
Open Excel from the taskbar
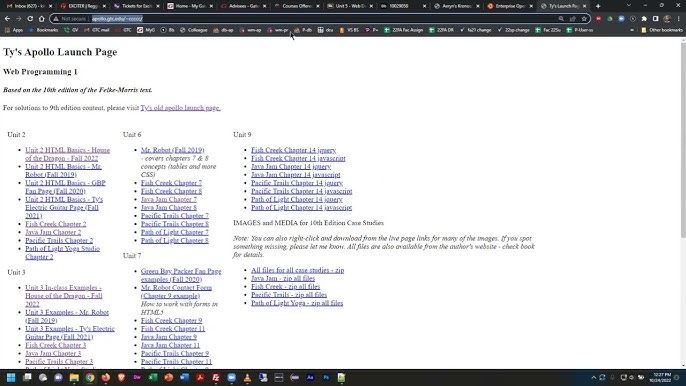click(x=153, y=377)
